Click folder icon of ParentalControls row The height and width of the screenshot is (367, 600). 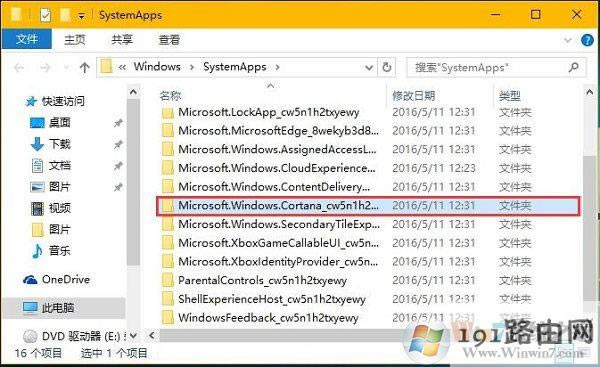point(168,281)
